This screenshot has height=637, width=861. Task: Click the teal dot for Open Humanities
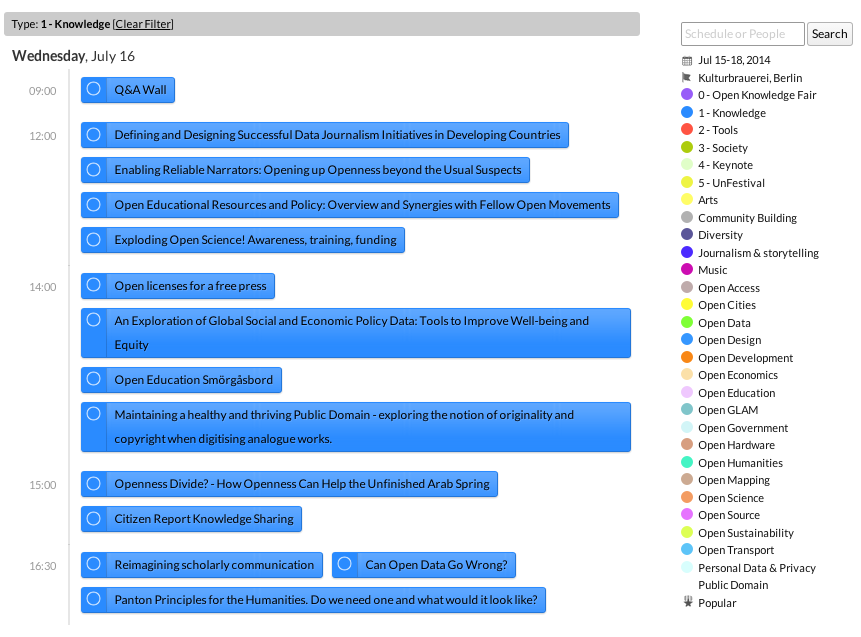tap(687, 462)
